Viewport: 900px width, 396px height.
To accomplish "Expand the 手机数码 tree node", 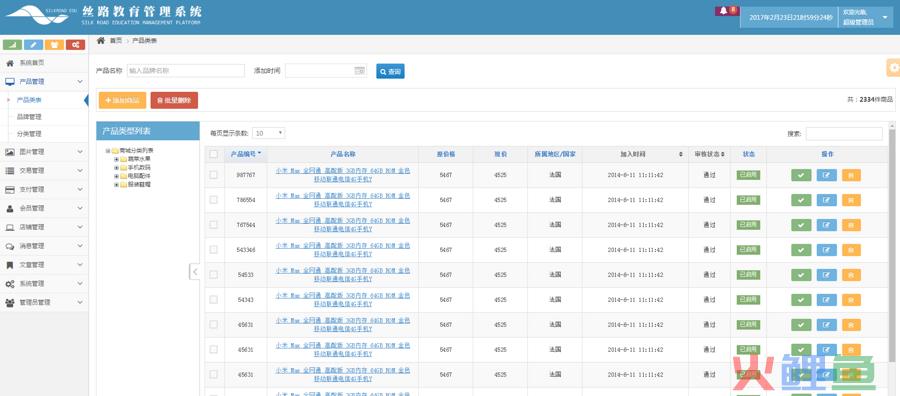I will pos(117,168).
